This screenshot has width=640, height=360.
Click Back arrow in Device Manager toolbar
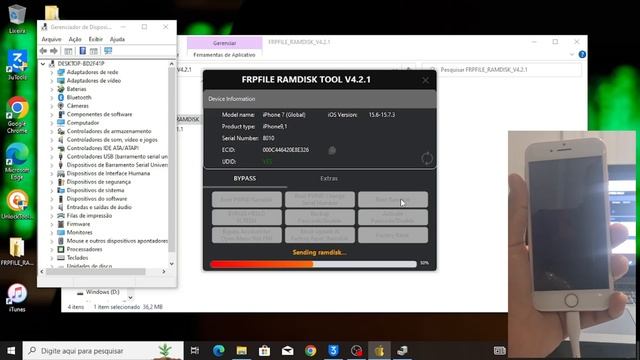pyautogui.click(x=43, y=51)
